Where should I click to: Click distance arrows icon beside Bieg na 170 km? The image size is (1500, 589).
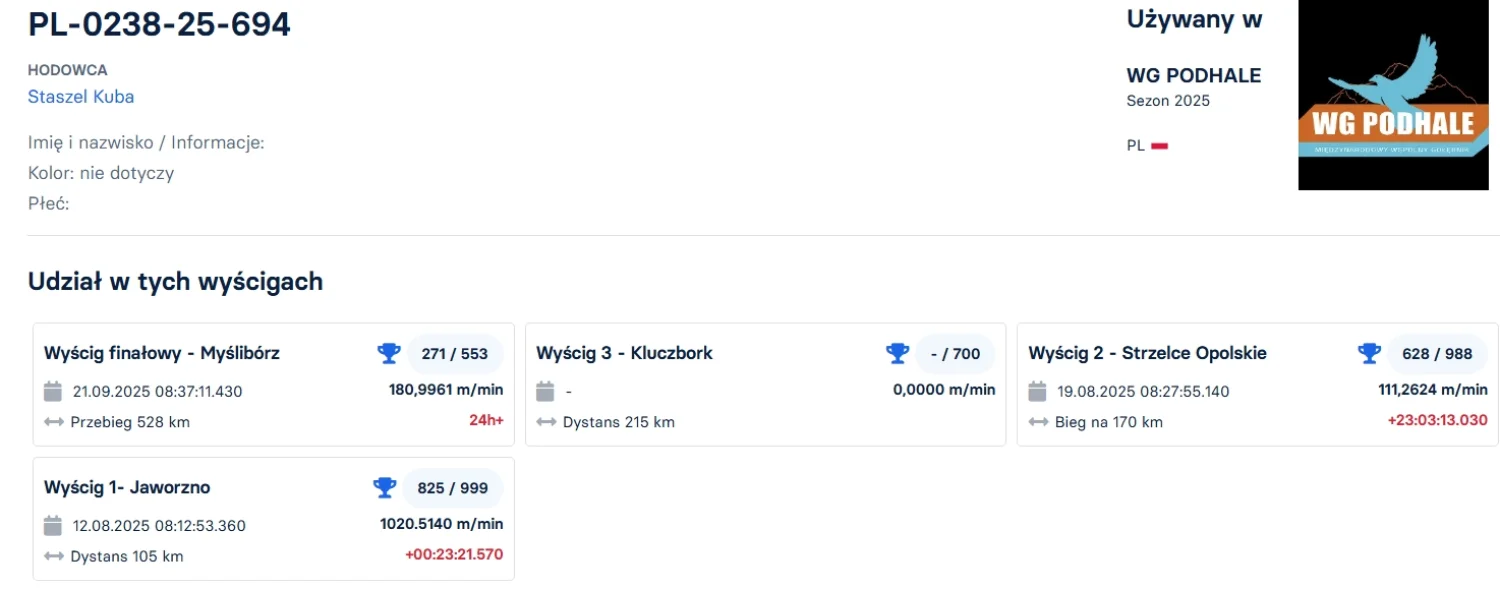click(x=1038, y=422)
